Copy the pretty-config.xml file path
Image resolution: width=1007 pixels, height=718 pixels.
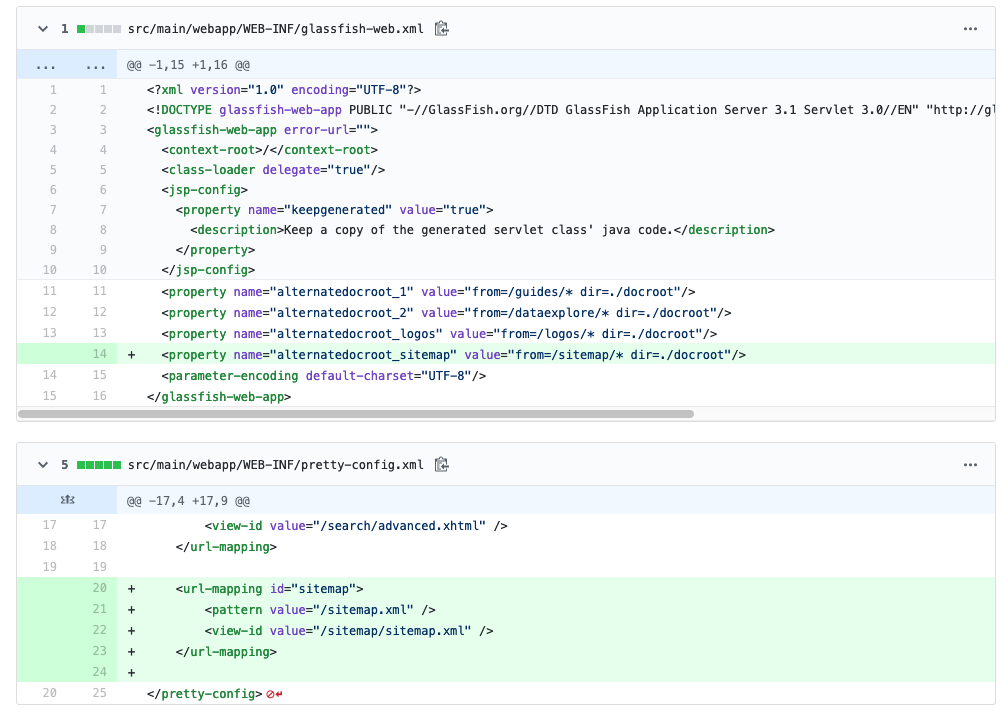443,465
